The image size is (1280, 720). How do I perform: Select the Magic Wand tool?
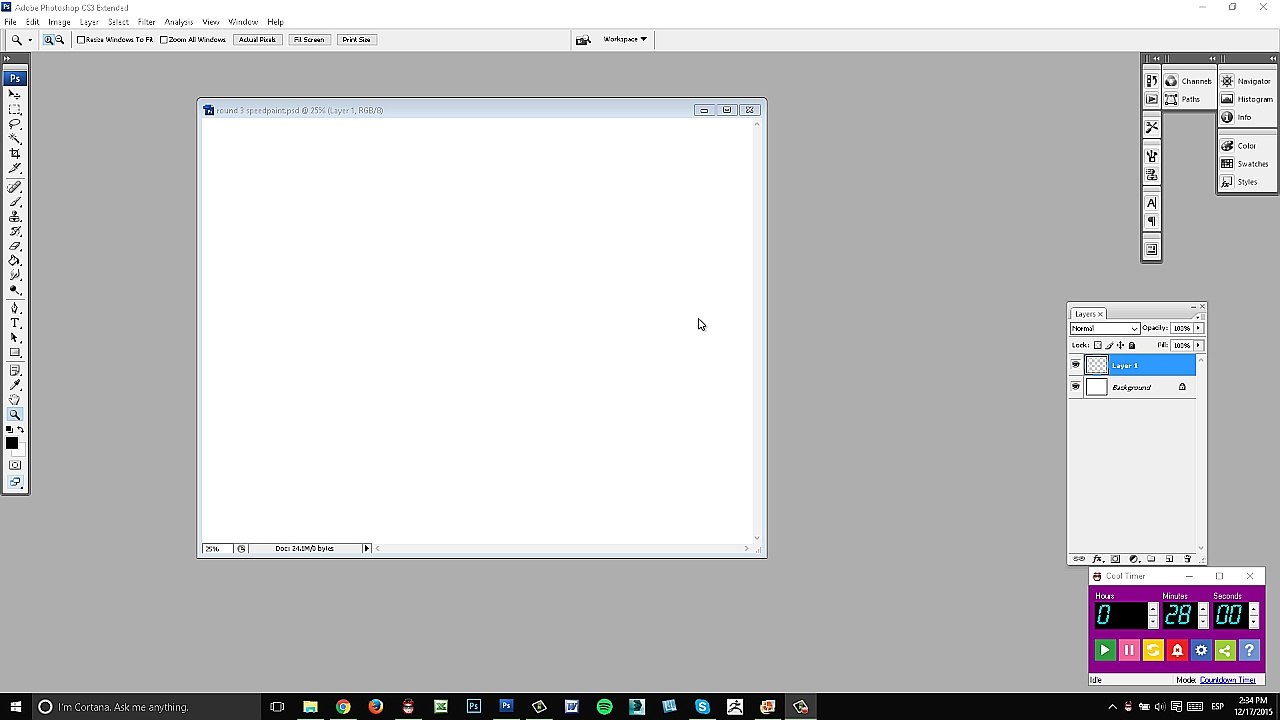15,139
